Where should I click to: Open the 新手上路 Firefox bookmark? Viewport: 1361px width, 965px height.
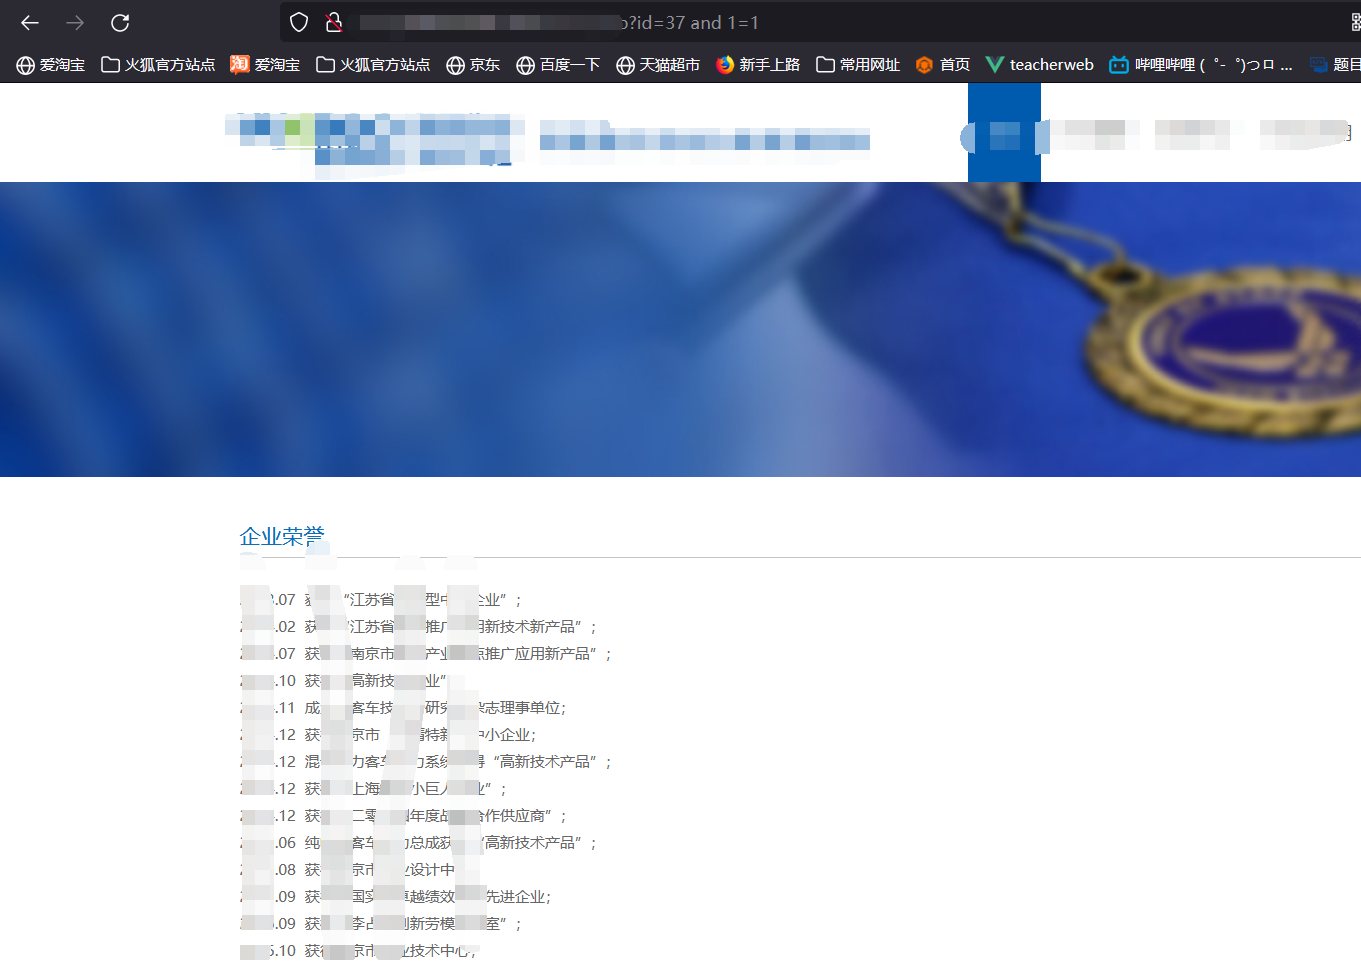[758, 65]
